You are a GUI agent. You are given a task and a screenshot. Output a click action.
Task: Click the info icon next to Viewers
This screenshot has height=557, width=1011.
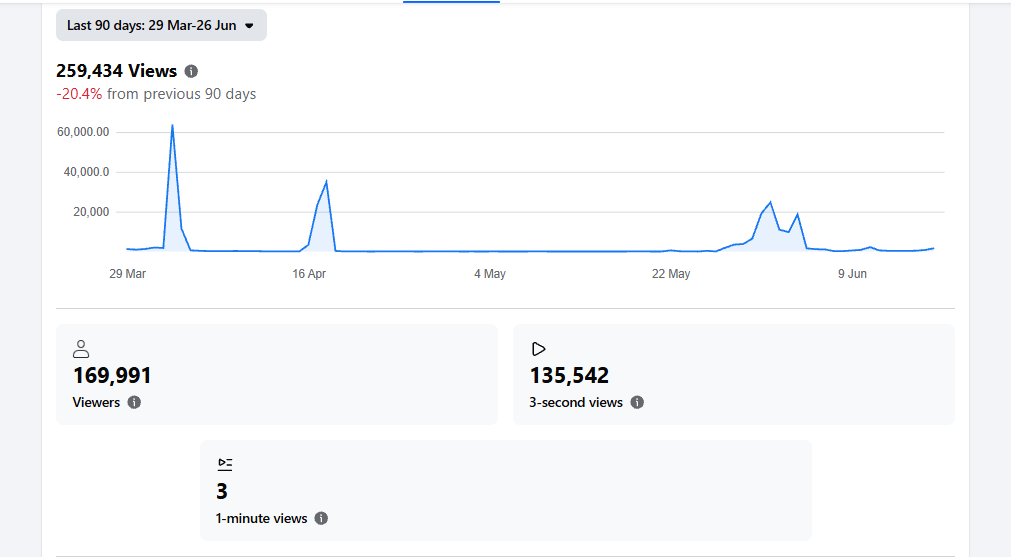[x=134, y=402]
